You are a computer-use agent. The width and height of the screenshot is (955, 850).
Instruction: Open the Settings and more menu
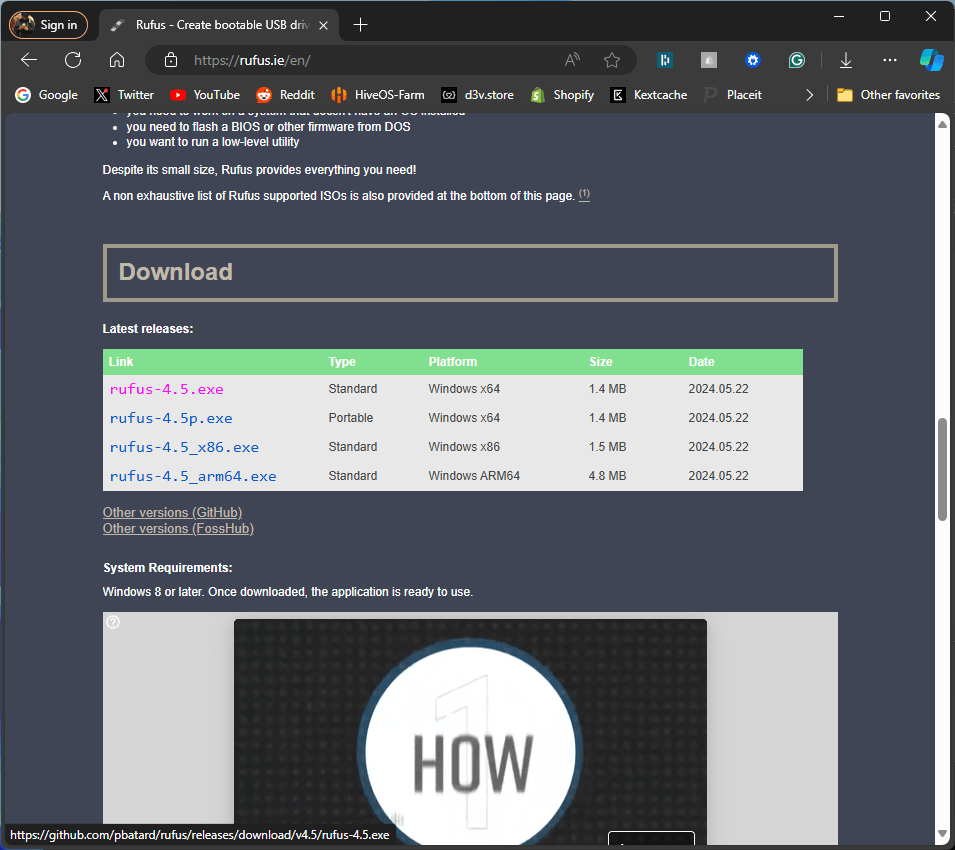pos(889,60)
